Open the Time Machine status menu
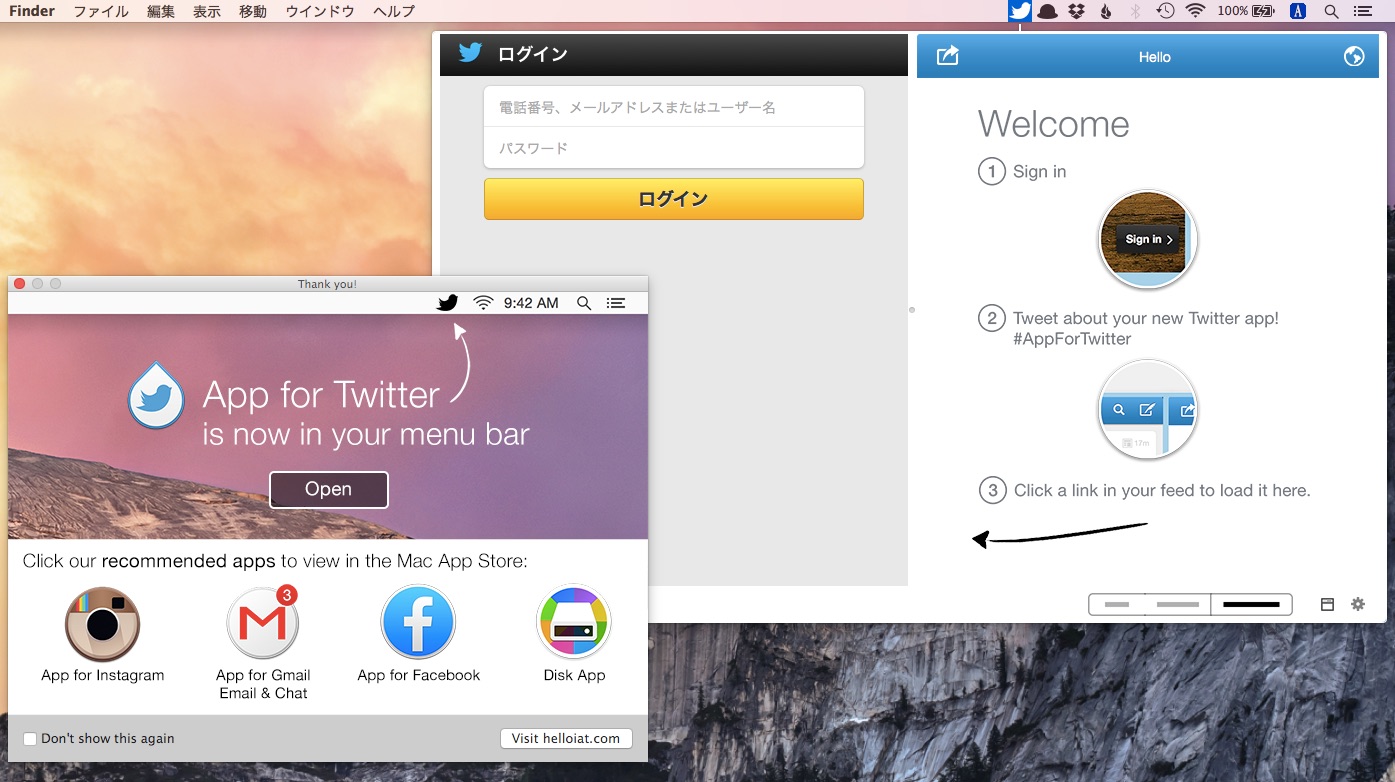Image resolution: width=1395 pixels, height=782 pixels. [x=1165, y=12]
